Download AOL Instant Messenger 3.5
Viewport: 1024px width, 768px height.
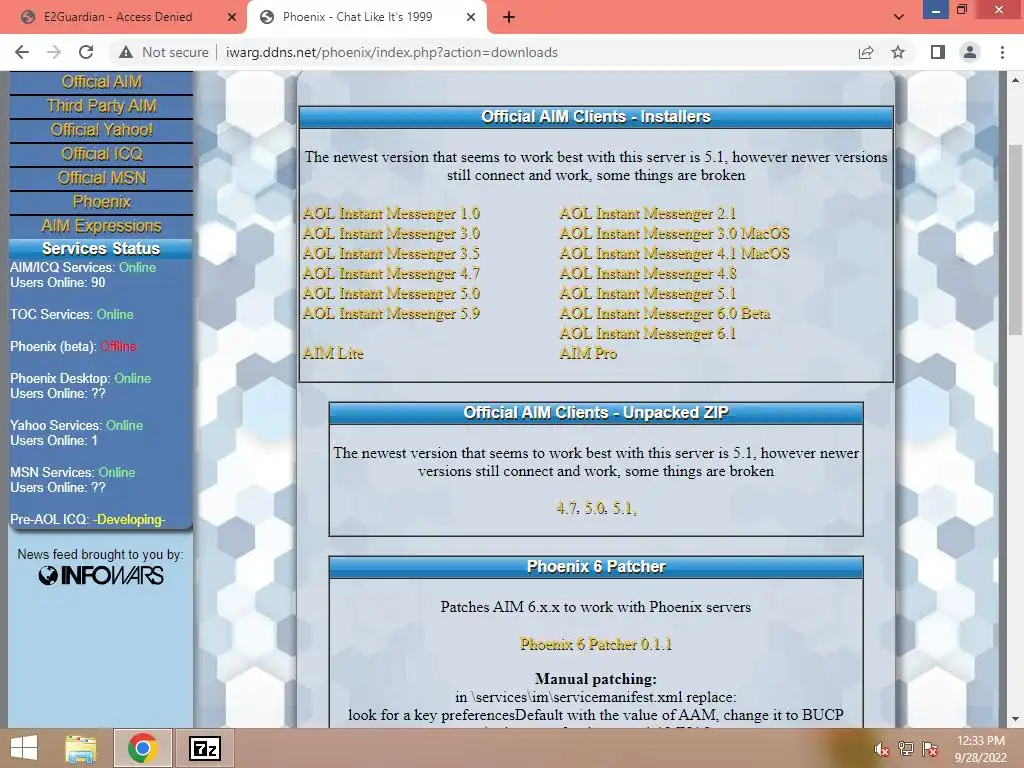point(391,253)
